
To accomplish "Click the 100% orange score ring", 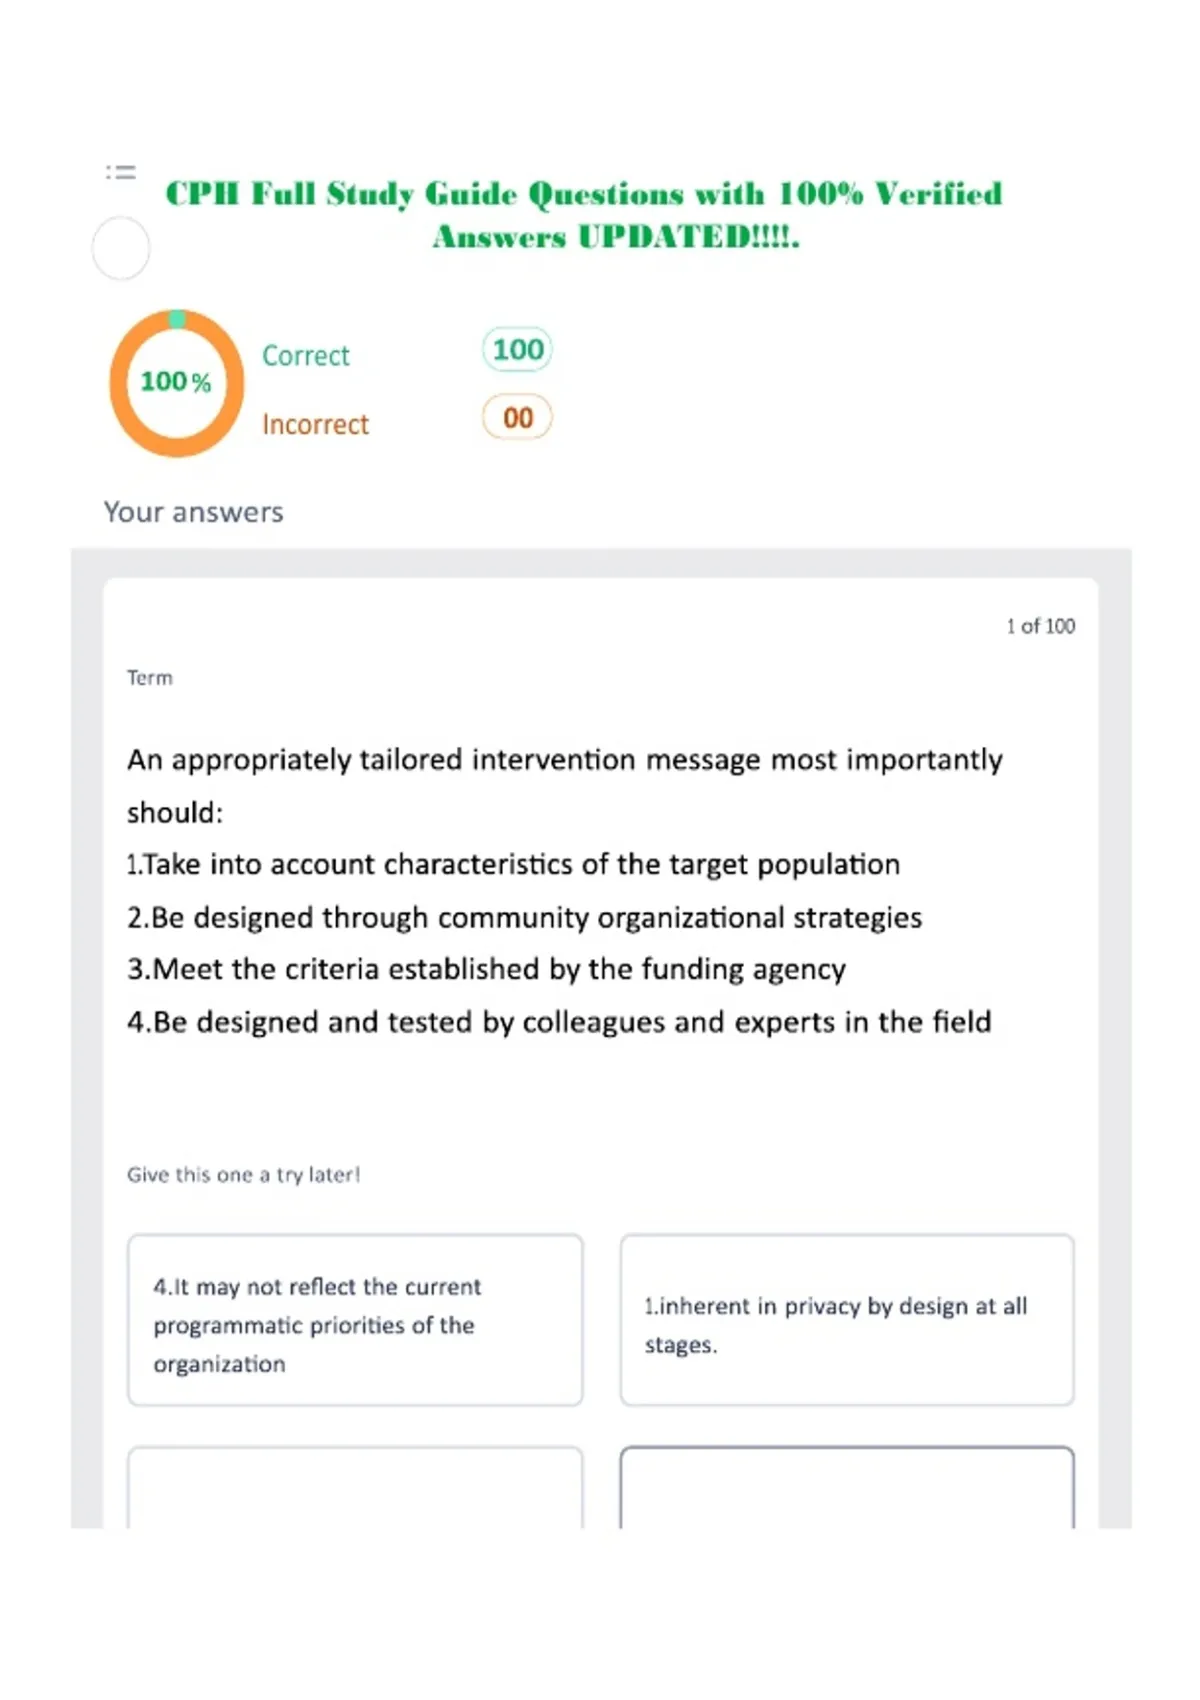I will (x=177, y=383).
